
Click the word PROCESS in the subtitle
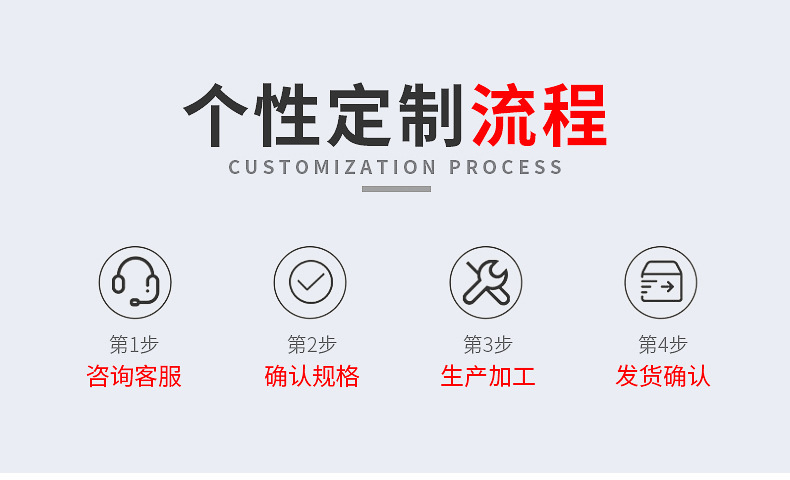[505, 167]
